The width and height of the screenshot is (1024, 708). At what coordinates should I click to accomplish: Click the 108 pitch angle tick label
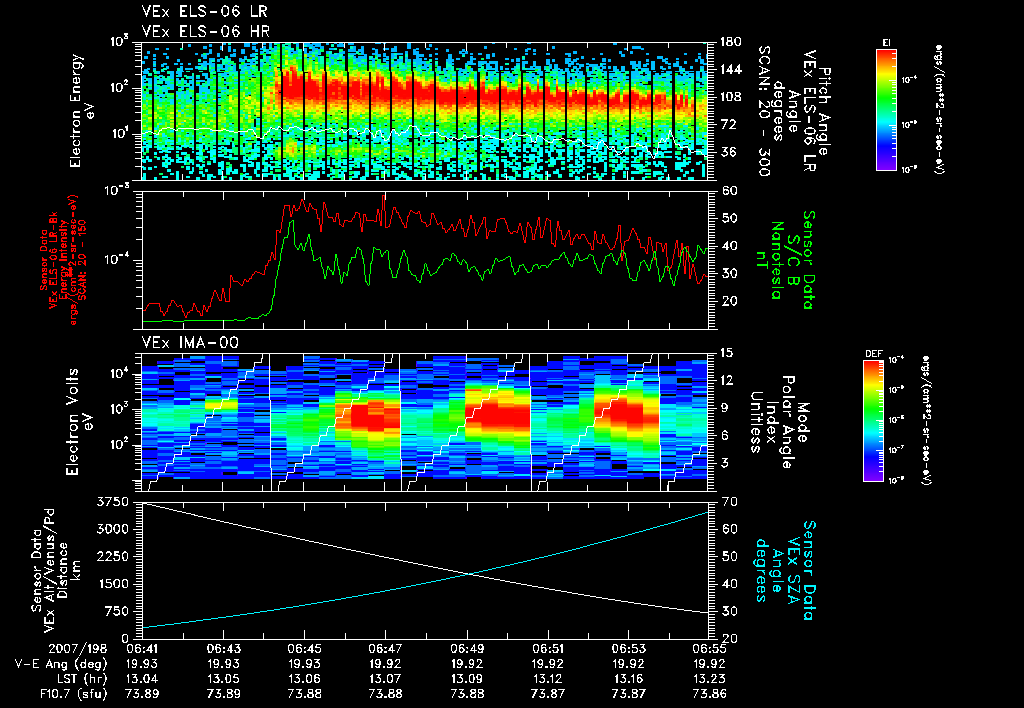pos(731,97)
